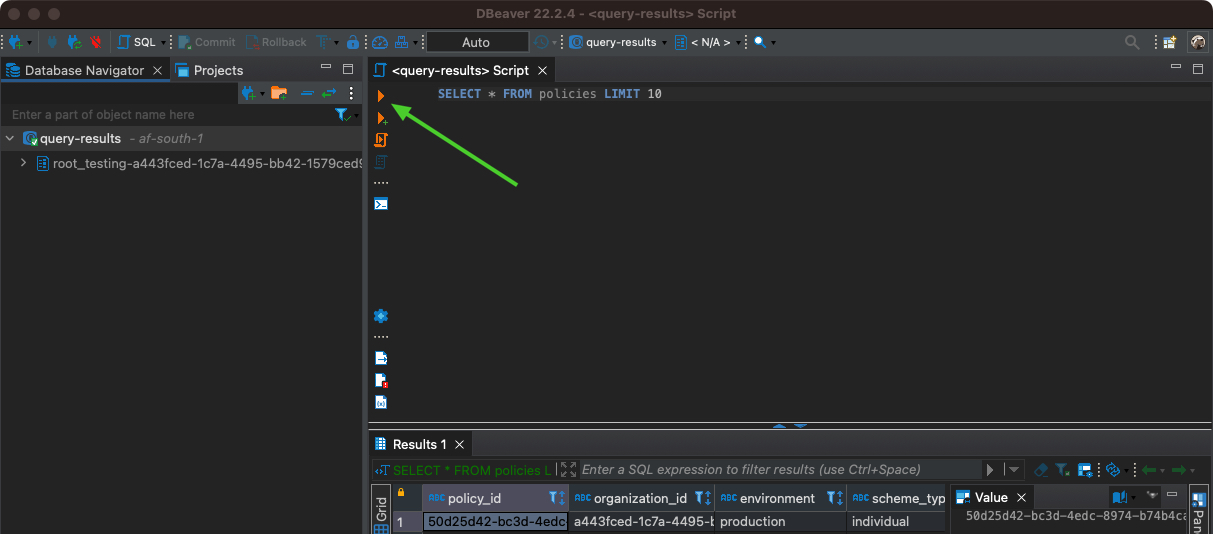Execute the SQL statement with the orange arrow
Screen dimensions: 1213x534
click(381, 96)
